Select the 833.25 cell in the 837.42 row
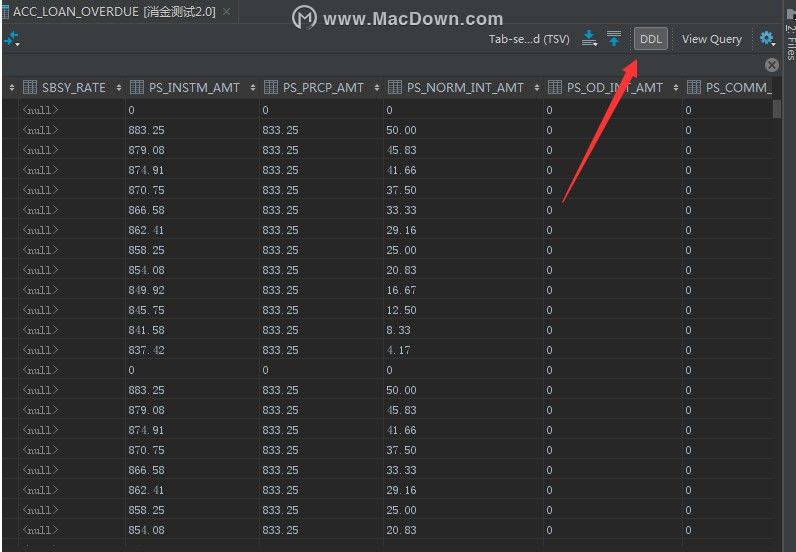The height and width of the screenshot is (552, 796). [x=321, y=350]
